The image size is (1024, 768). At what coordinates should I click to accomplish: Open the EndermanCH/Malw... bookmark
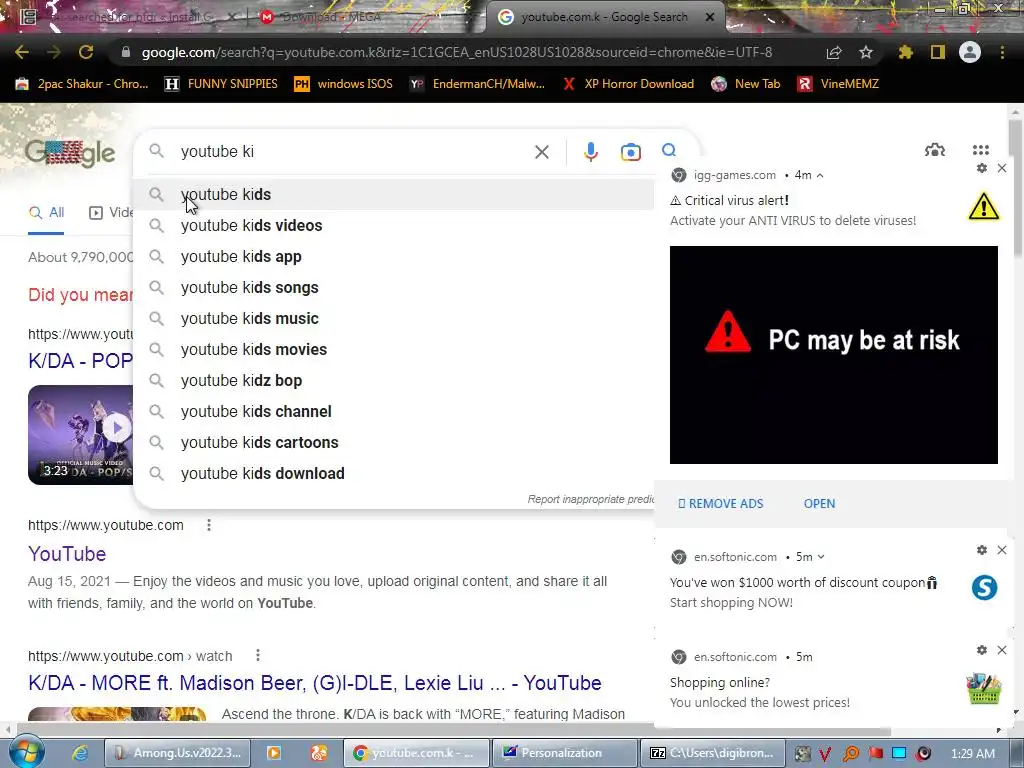coord(477,84)
